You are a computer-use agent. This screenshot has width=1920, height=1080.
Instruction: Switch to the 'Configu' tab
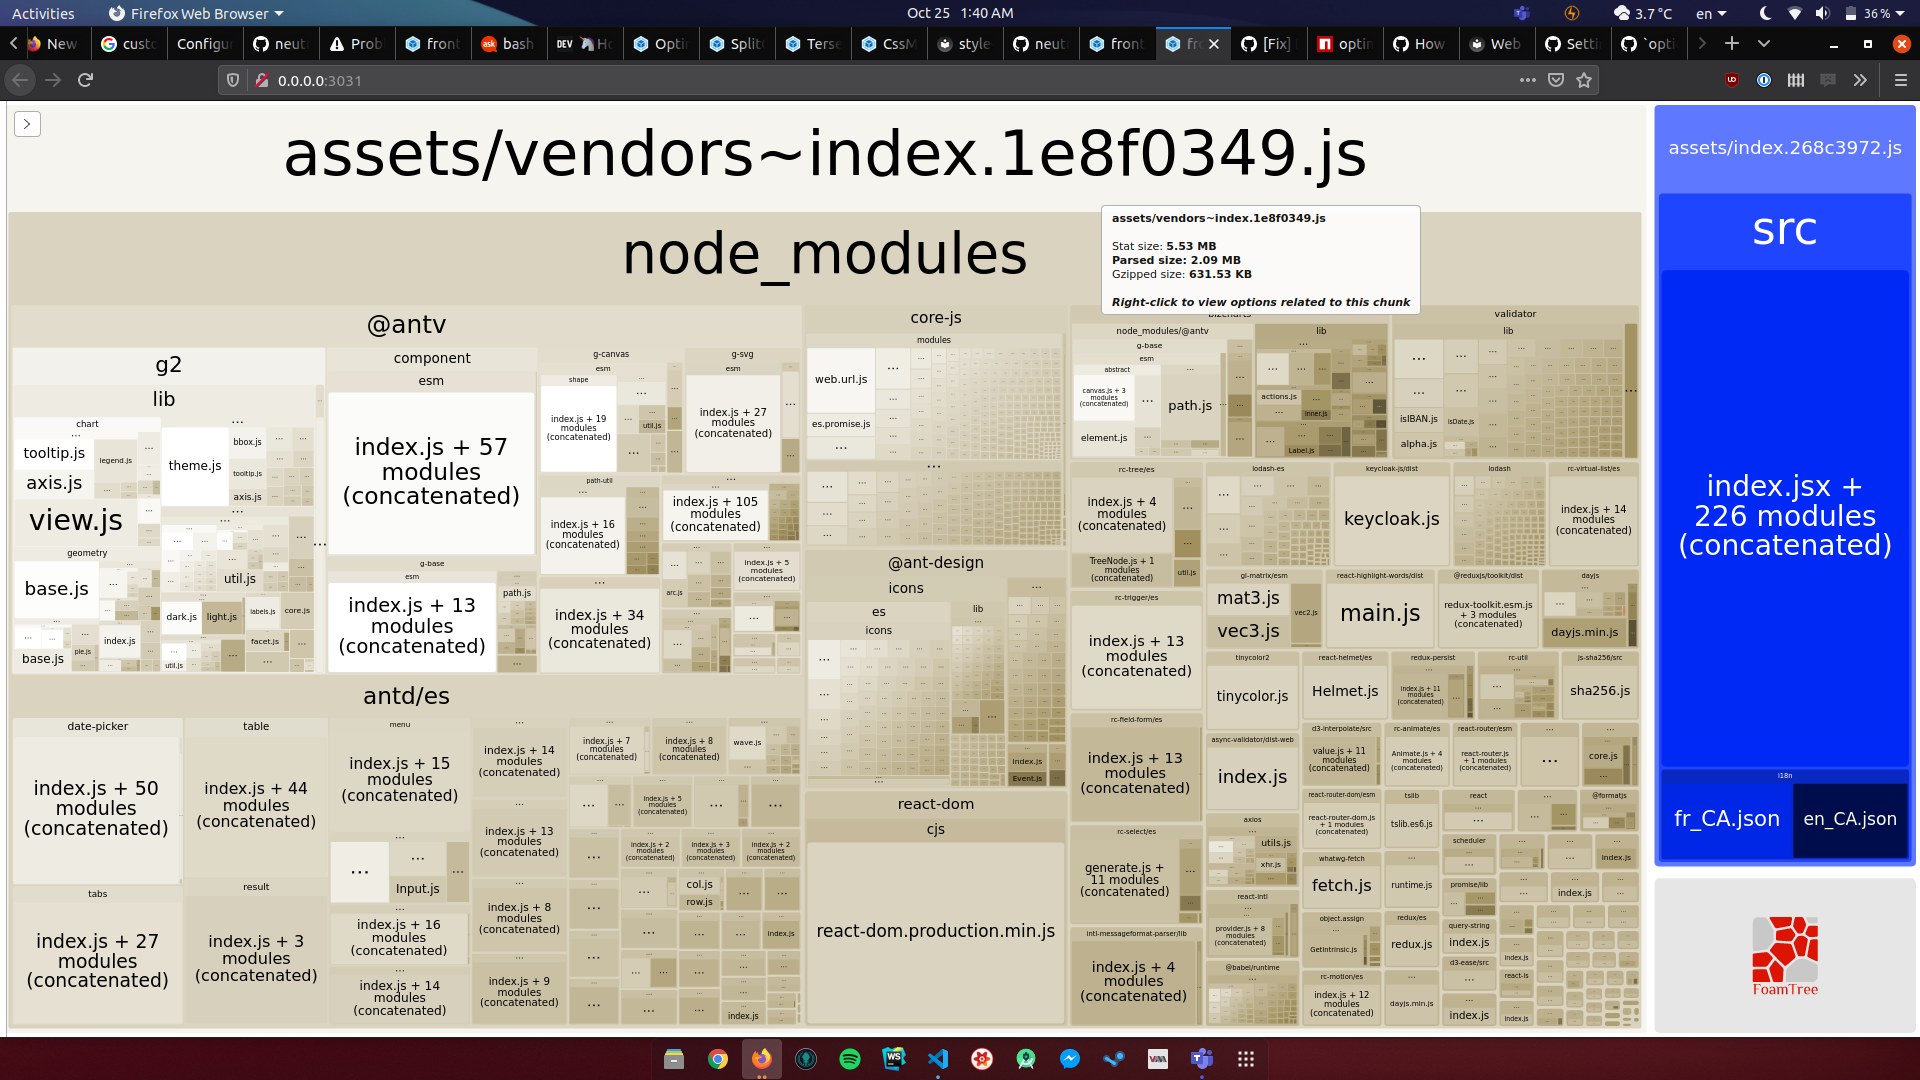tap(205, 44)
